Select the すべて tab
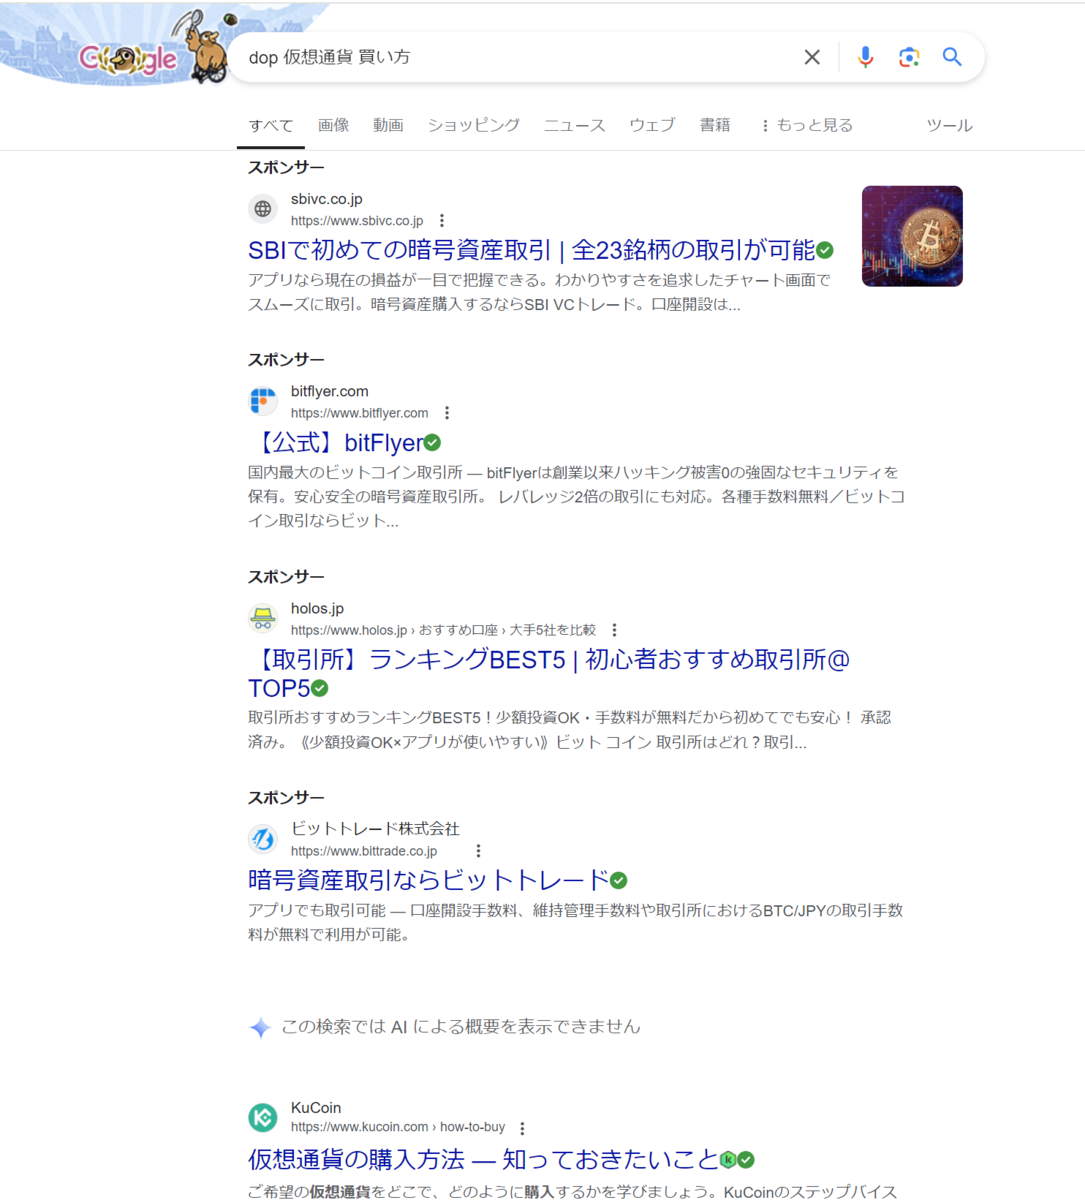Image resolution: width=1085 pixels, height=1200 pixels. coord(271,125)
